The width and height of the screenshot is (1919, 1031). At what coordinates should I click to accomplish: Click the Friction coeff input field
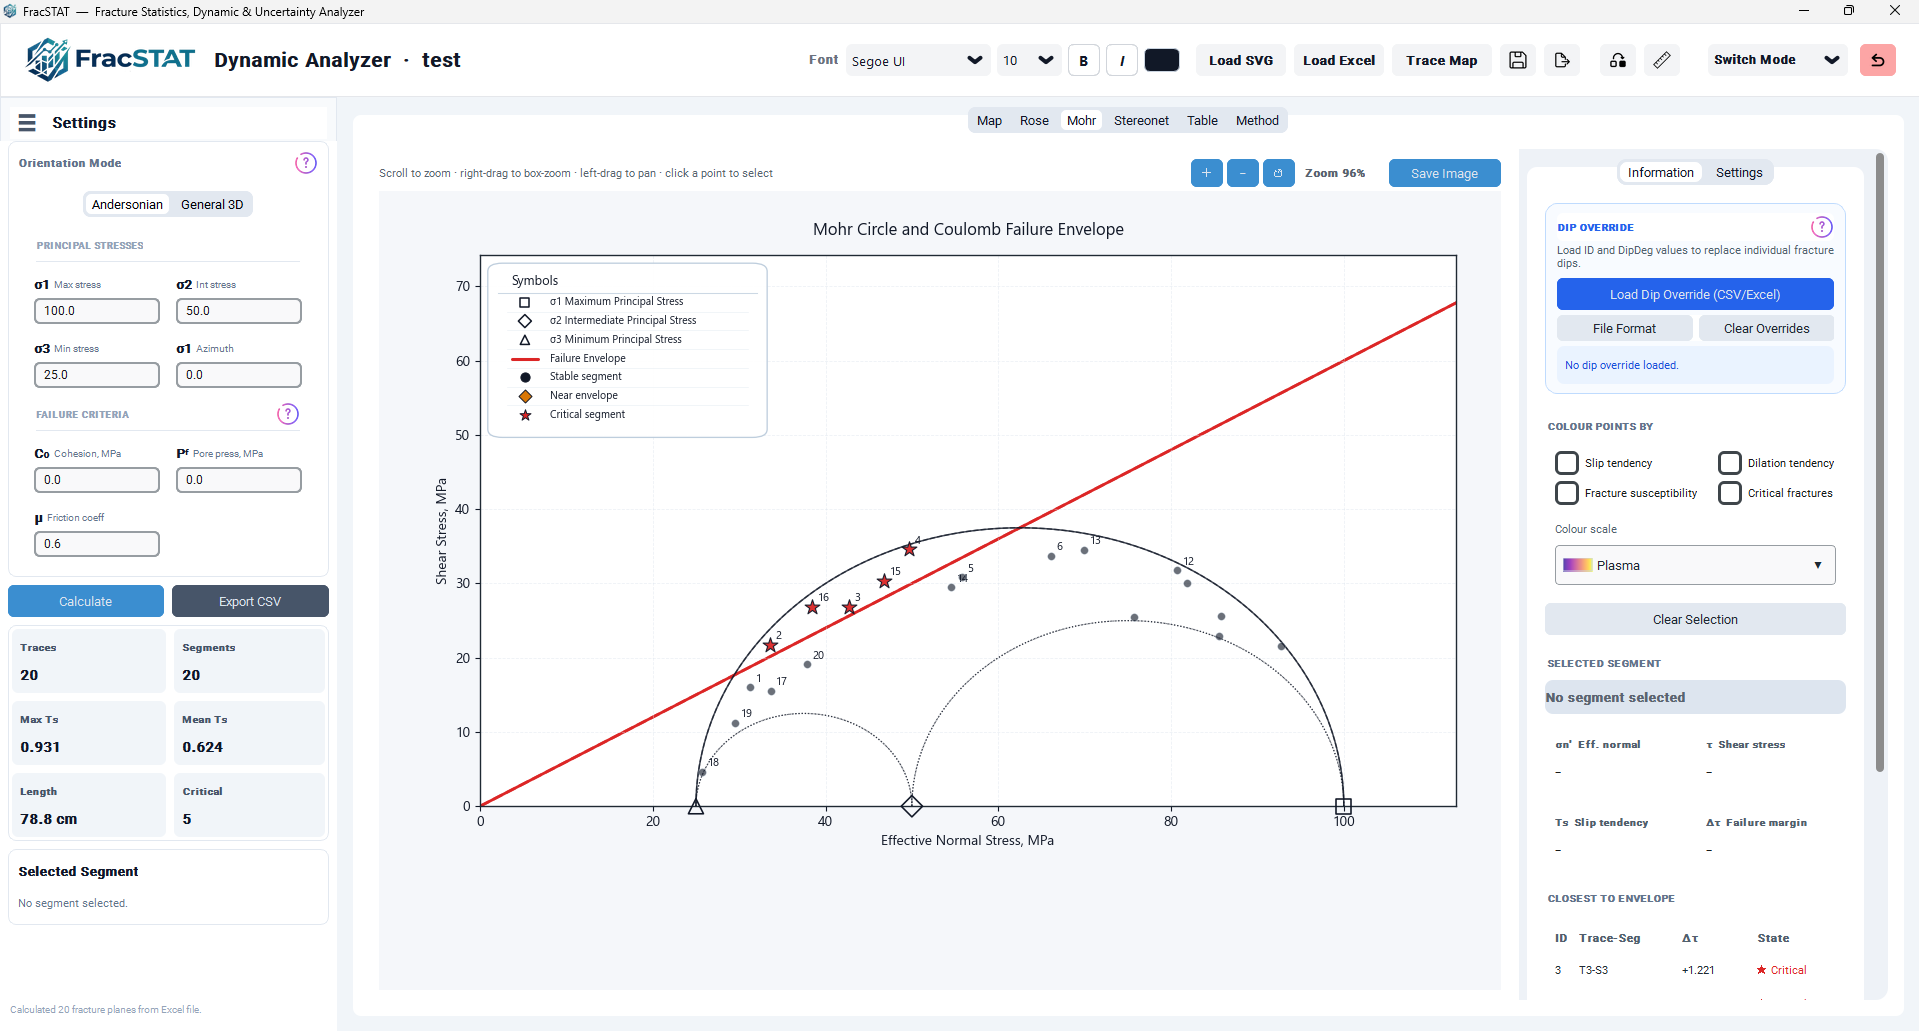97,544
